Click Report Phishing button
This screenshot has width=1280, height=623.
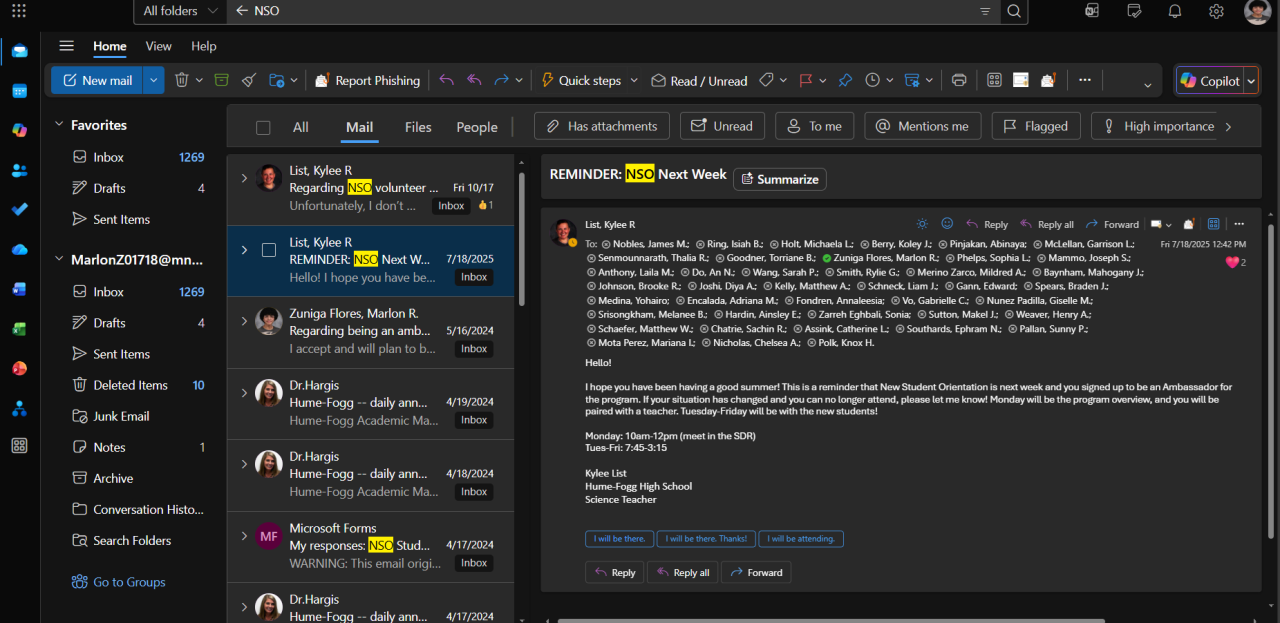(367, 80)
